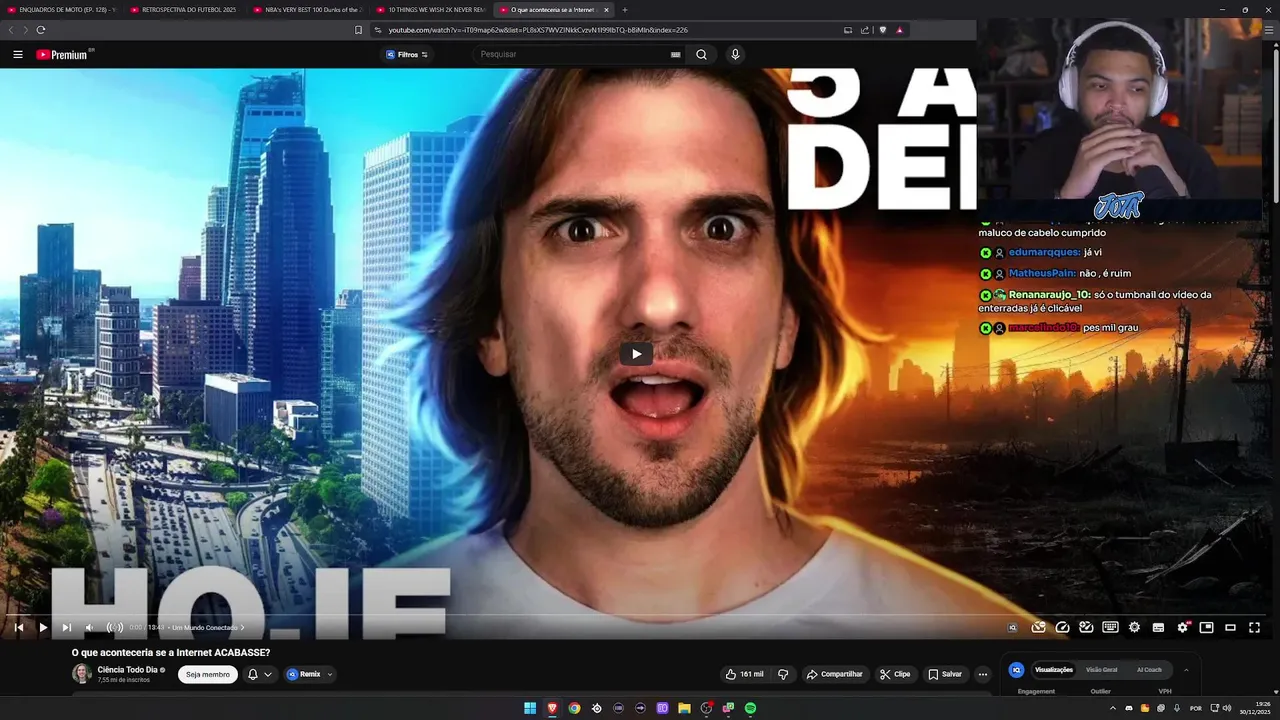The height and width of the screenshot is (720, 1280).
Task: Enter fullscreen mode
Action: point(1254,627)
